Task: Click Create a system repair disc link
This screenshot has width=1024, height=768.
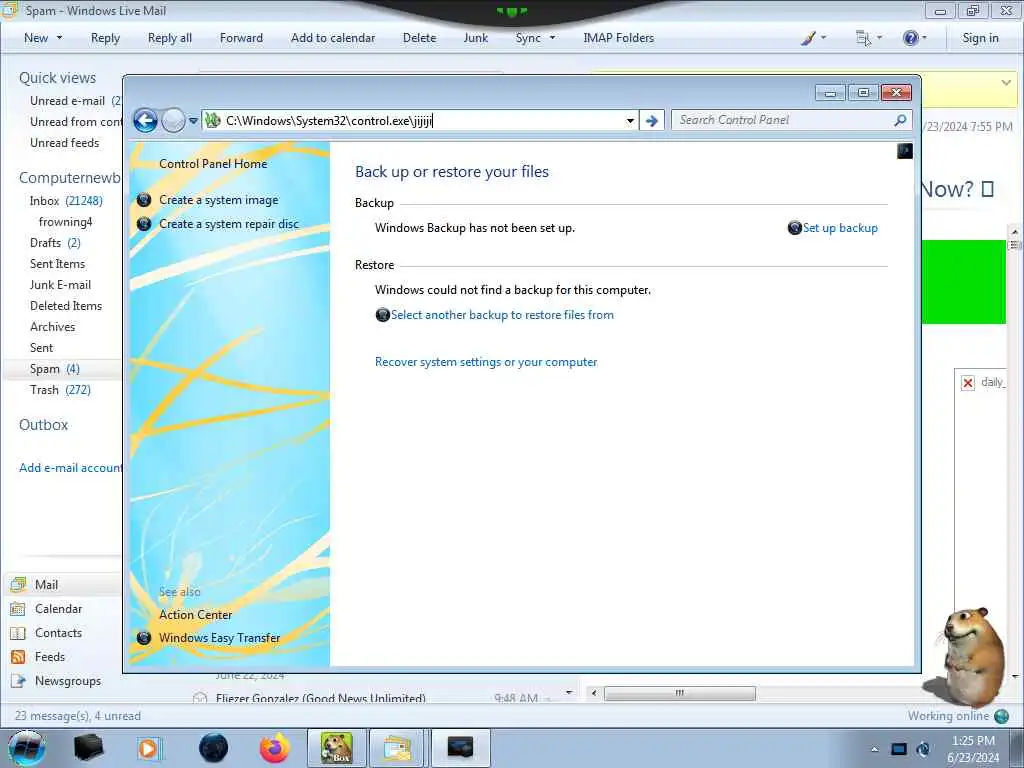Action: [229, 224]
